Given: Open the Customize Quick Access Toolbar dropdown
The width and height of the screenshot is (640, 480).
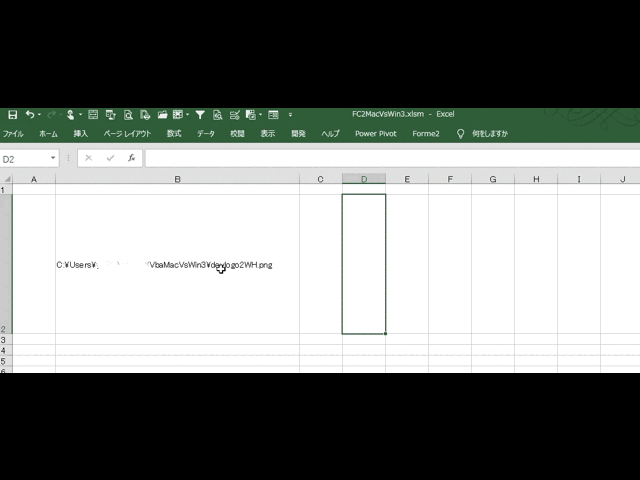Looking at the screenshot, I should (x=291, y=115).
